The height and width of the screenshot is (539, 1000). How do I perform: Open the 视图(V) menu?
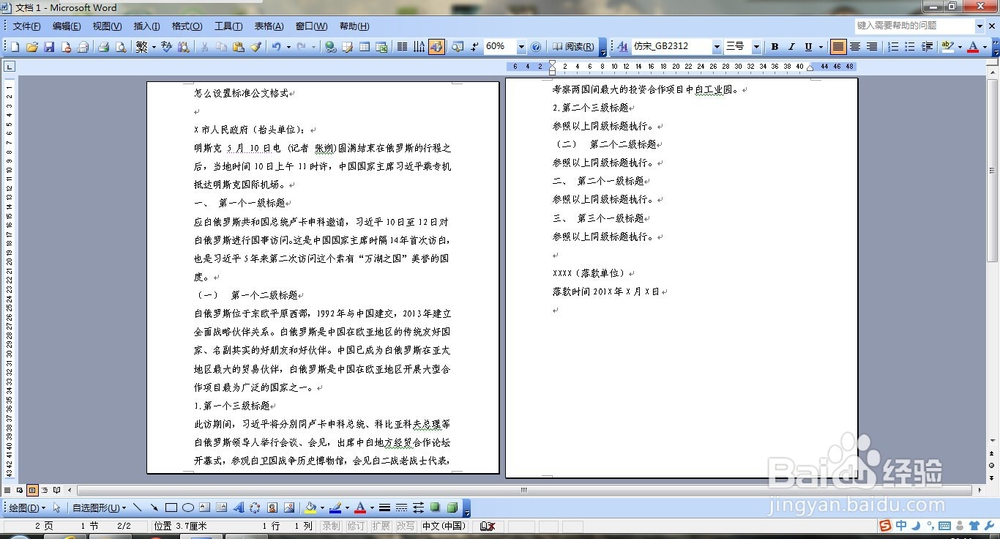107,26
